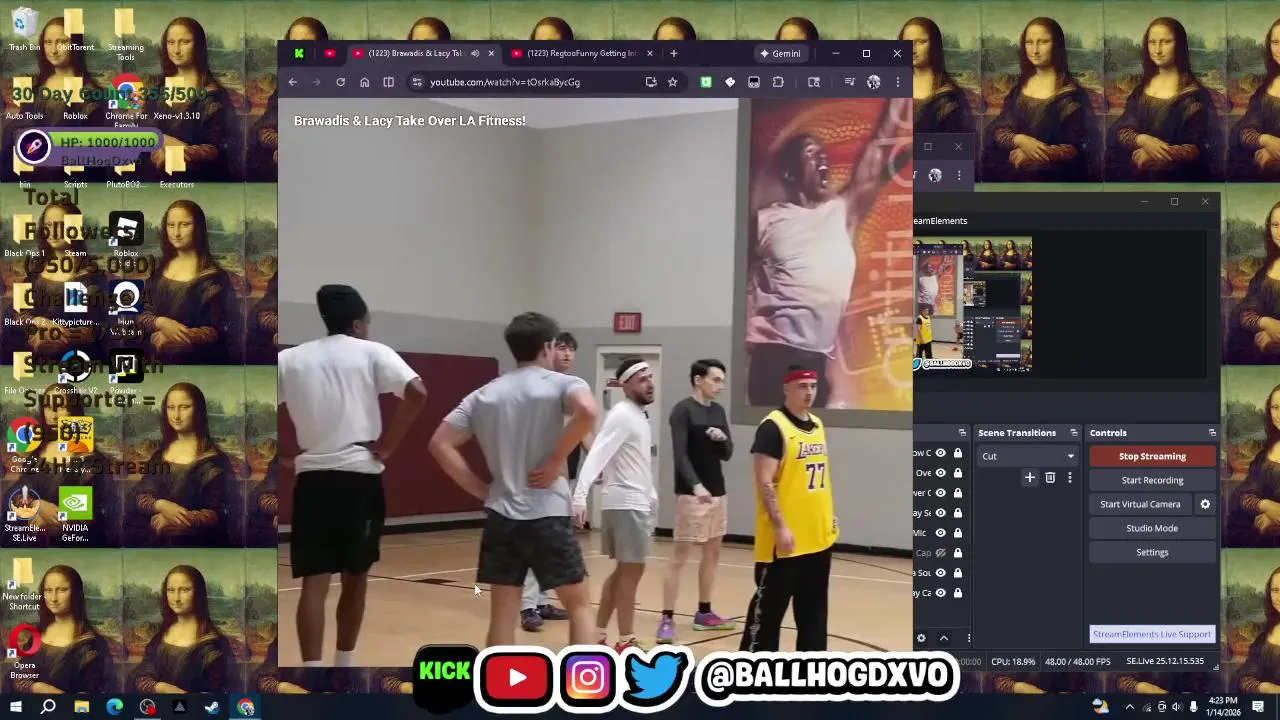Toggle lock on Mic source
Image resolution: width=1280 pixels, height=720 pixels.
pos(957,533)
